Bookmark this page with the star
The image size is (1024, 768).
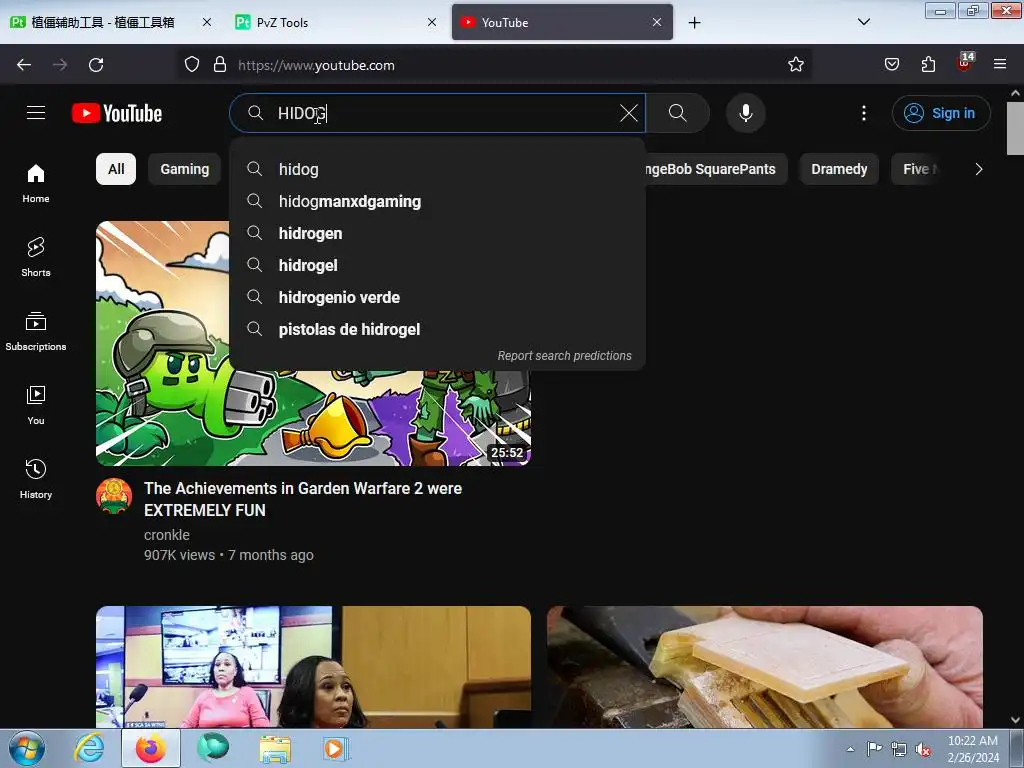point(795,65)
